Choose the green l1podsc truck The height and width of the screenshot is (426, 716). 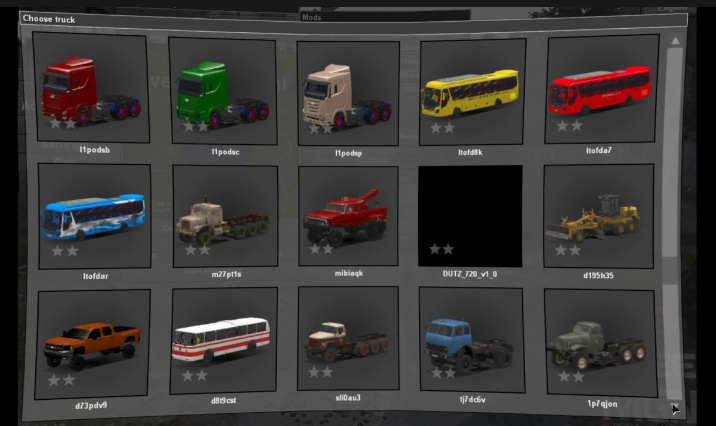coord(223,91)
